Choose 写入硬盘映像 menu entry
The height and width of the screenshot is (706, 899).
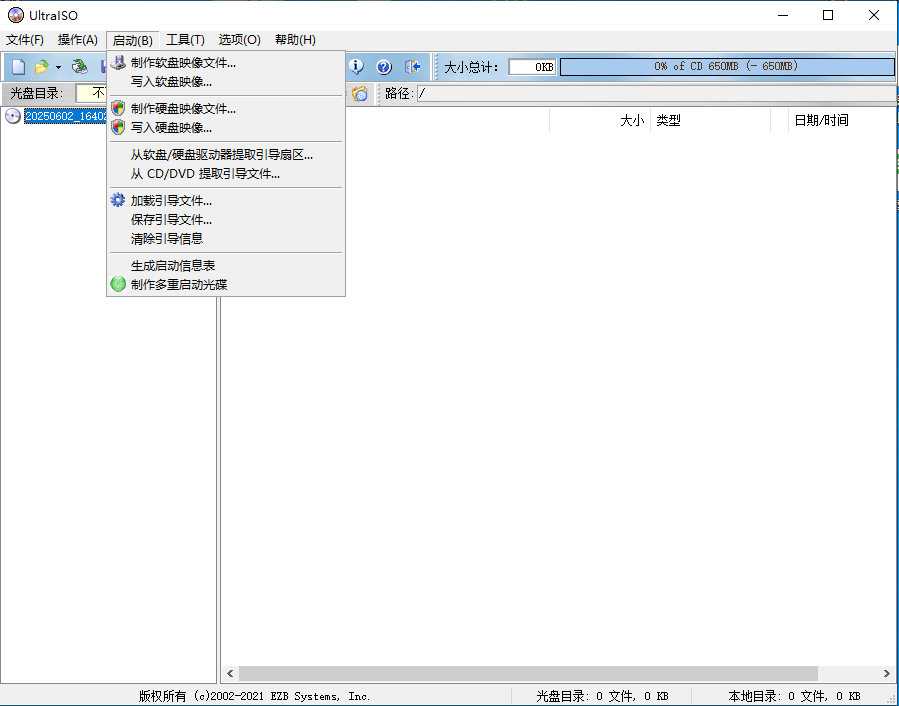click(x=226, y=127)
